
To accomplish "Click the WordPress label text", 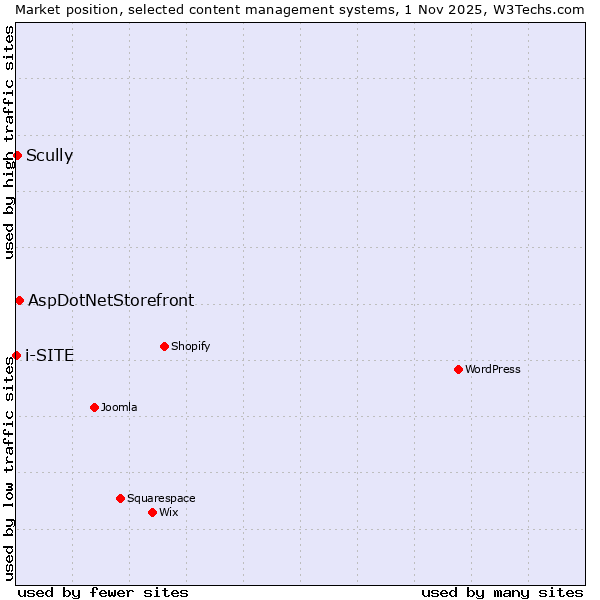I will click(493, 369).
